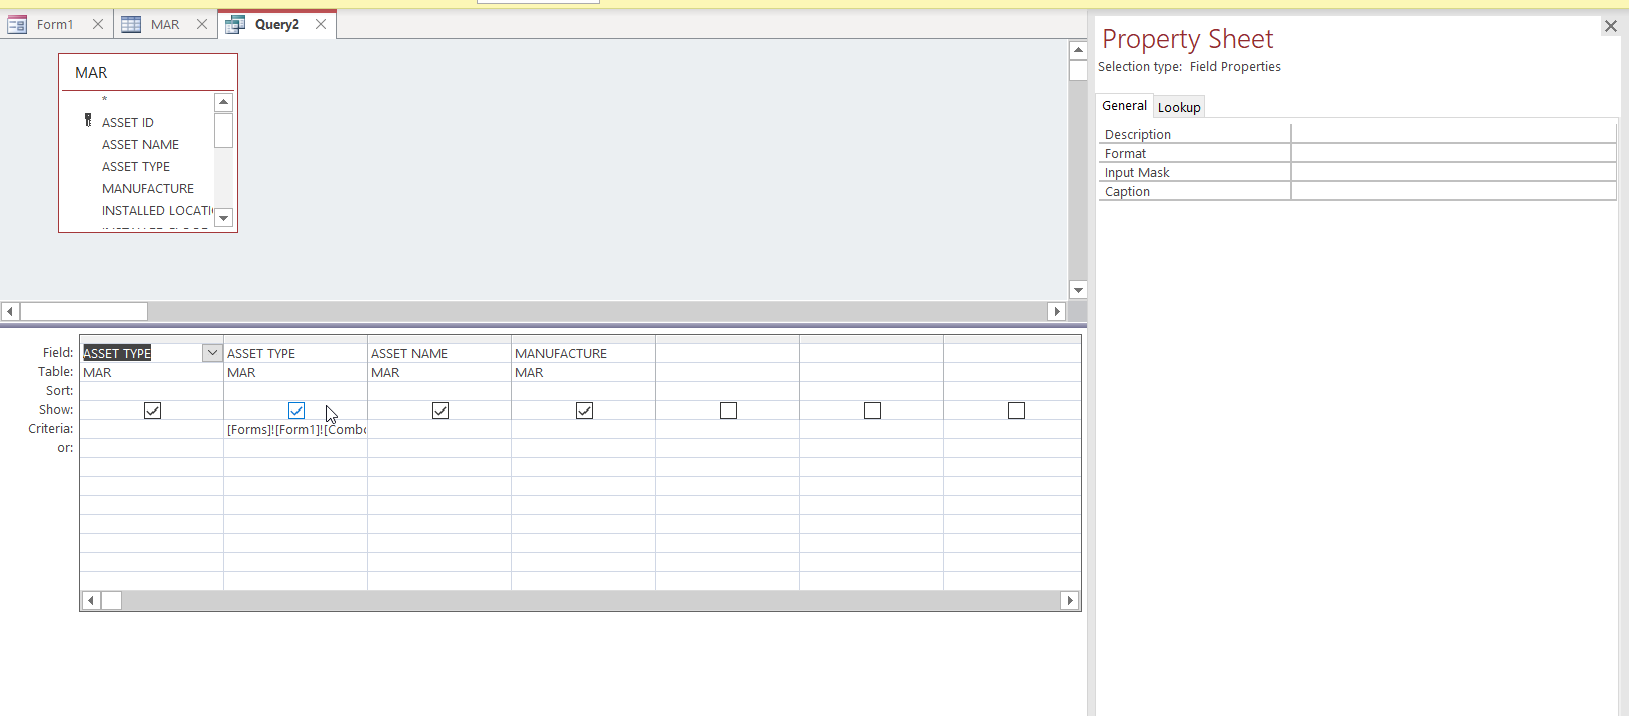
Task: Open the Field dropdown for ASSET TYPE
Action: tap(212, 353)
